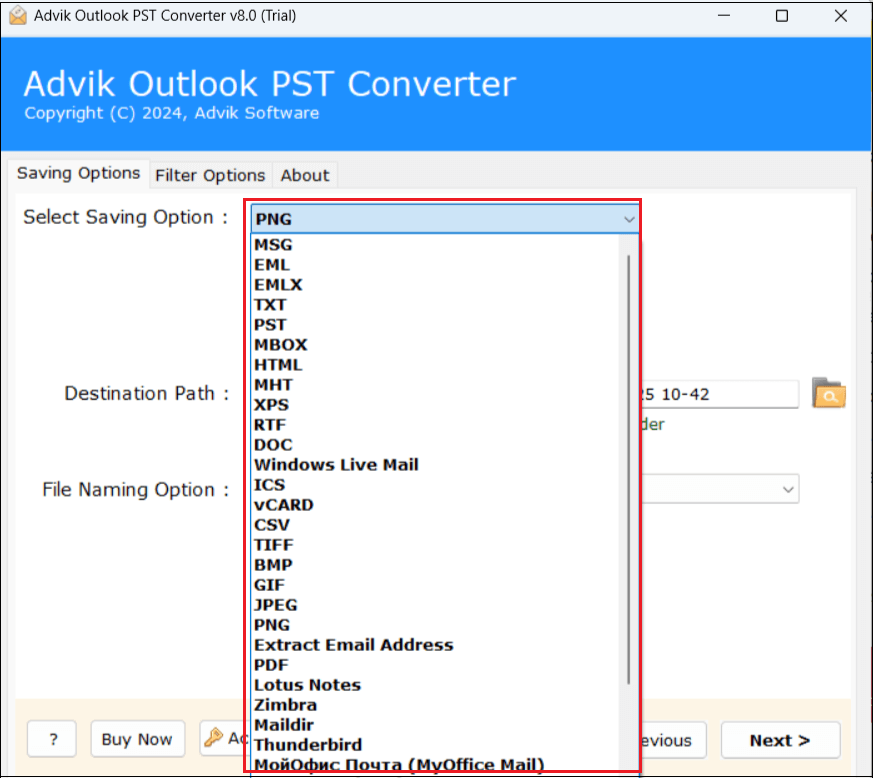The width and height of the screenshot is (873, 778).
Task: Click the Next button
Action: pyautogui.click(x=780, y=740)
